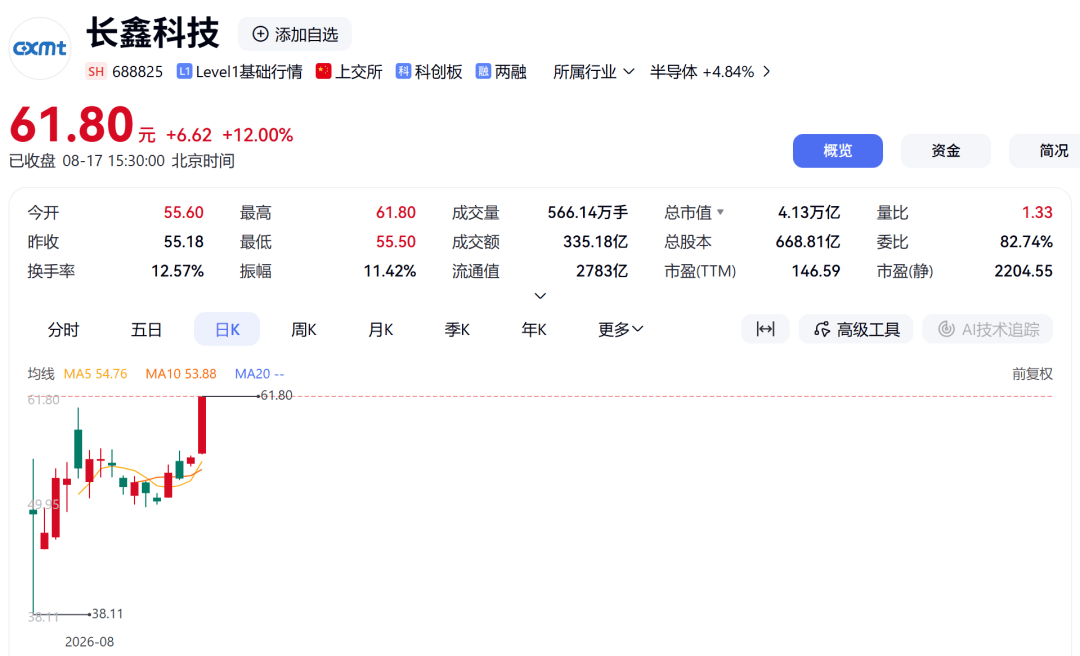The height and width of the screenshot is (656, 1080).
Task: Click the 流通值 value 2783亿
Action: (601, 271)
